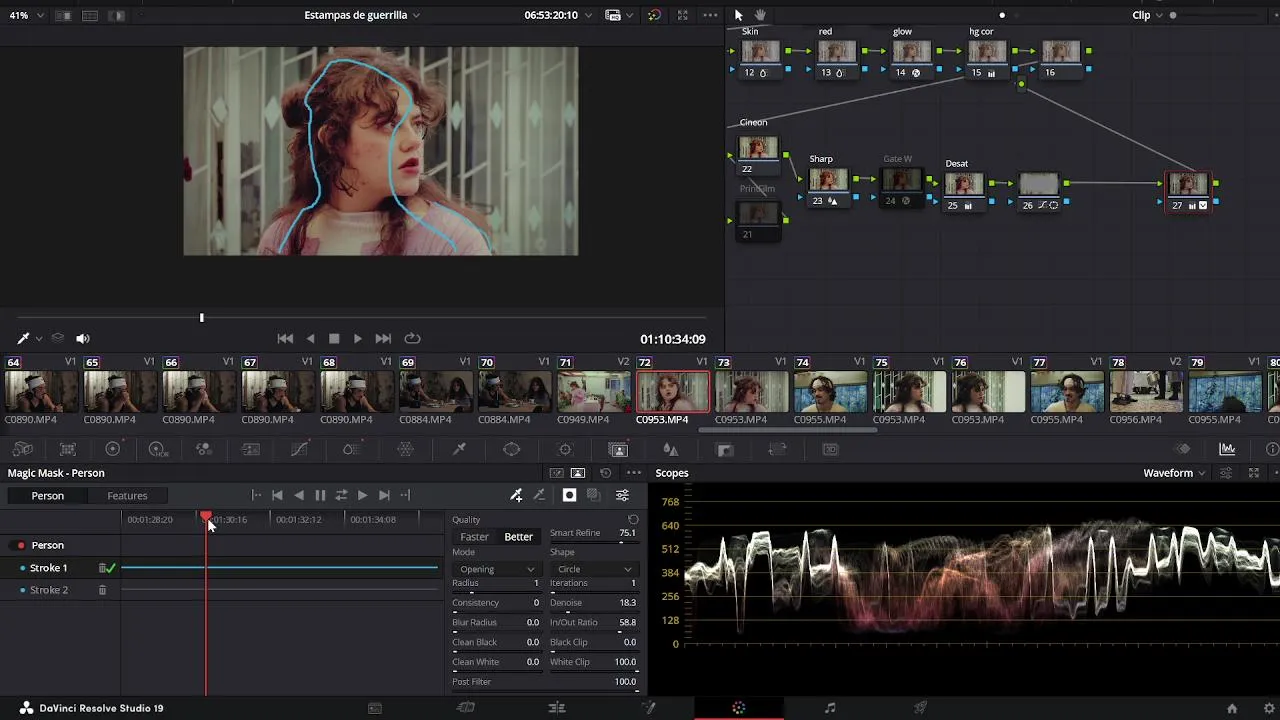1280x720 pixels.
Task: Open the HDR color wheels palette
Action: [x=157, y=450]
